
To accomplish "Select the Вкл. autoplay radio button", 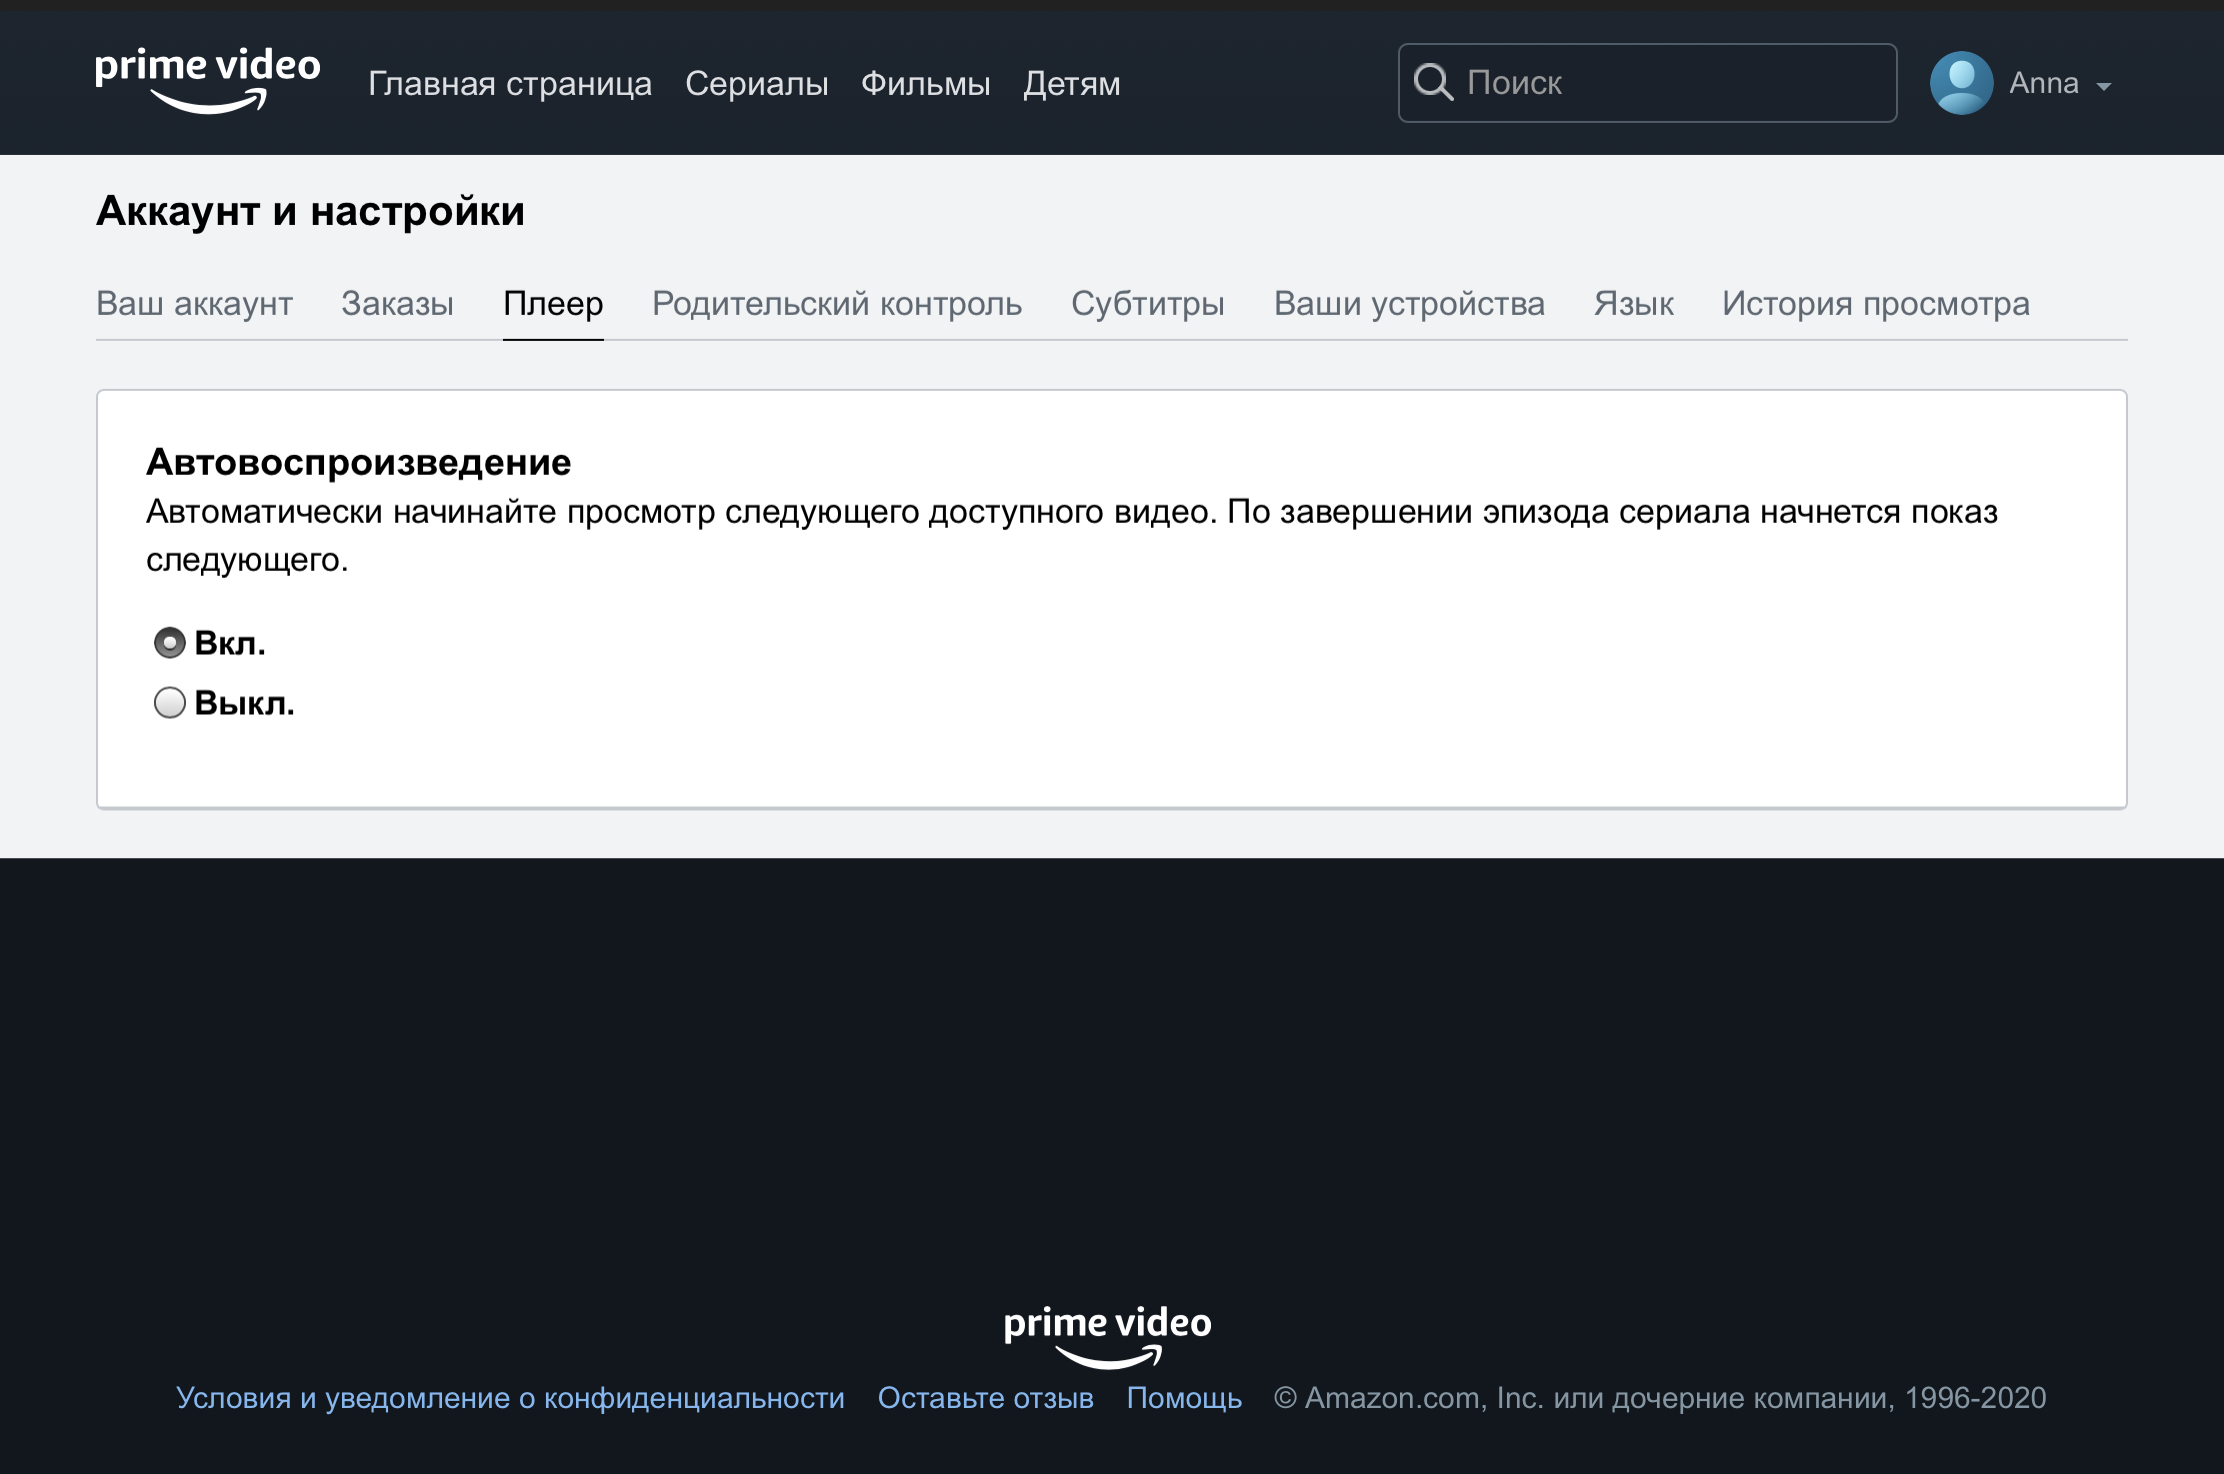I will (170, 643).
